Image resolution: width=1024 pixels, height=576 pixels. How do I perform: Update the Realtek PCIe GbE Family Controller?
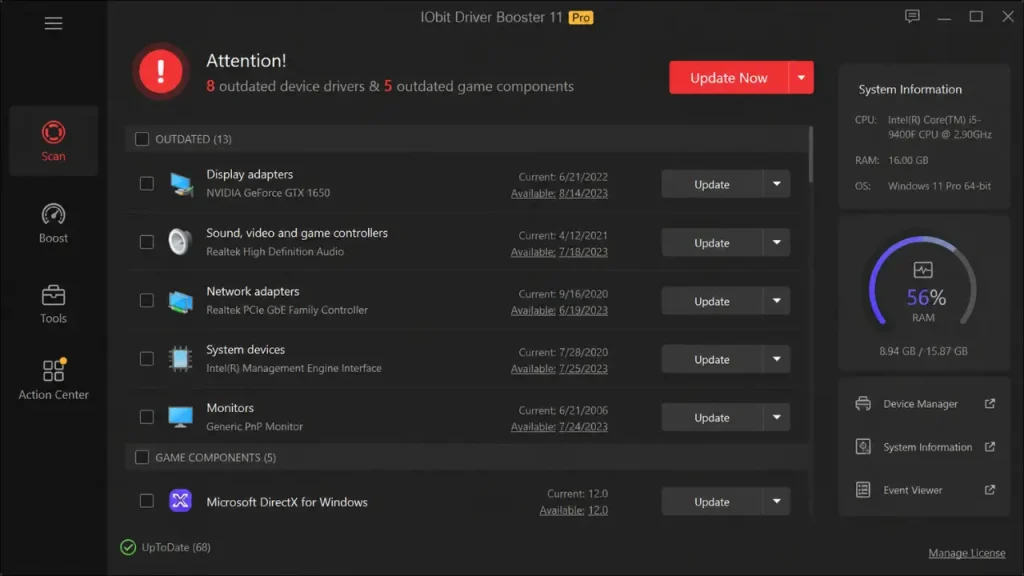click(x=712, y=301)
